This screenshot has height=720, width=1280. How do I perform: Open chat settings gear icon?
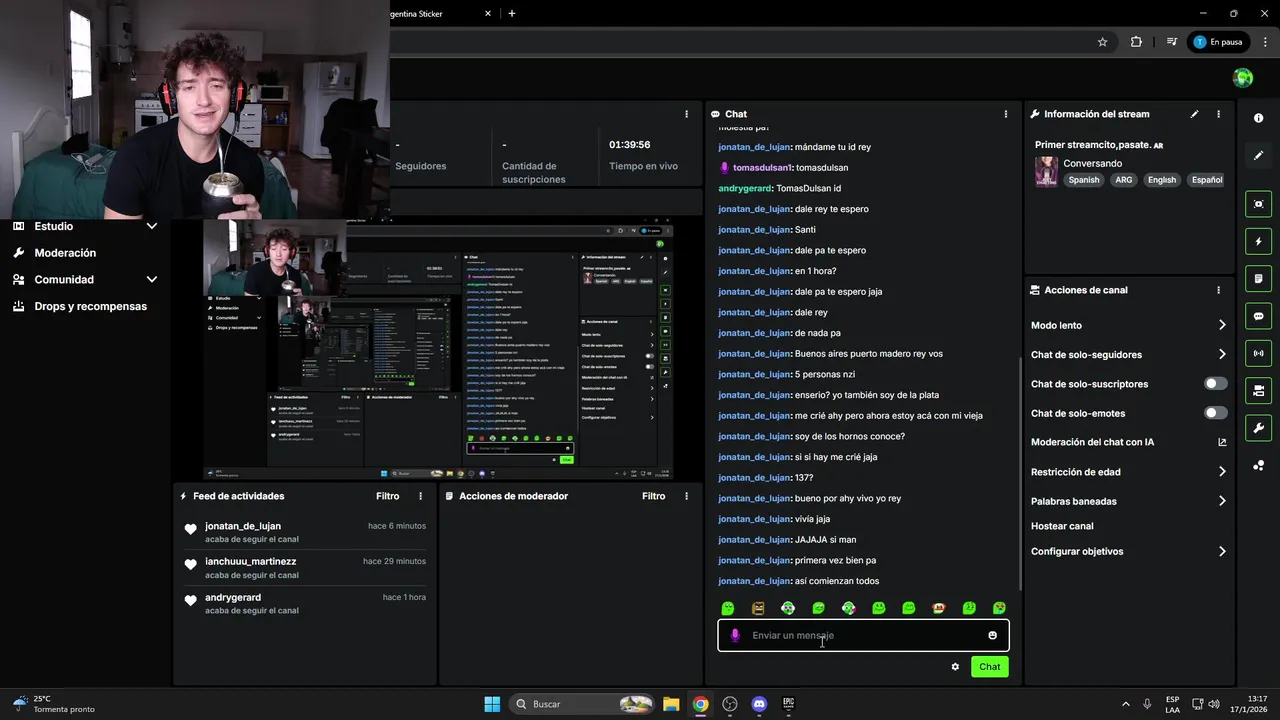coord(955,667)
